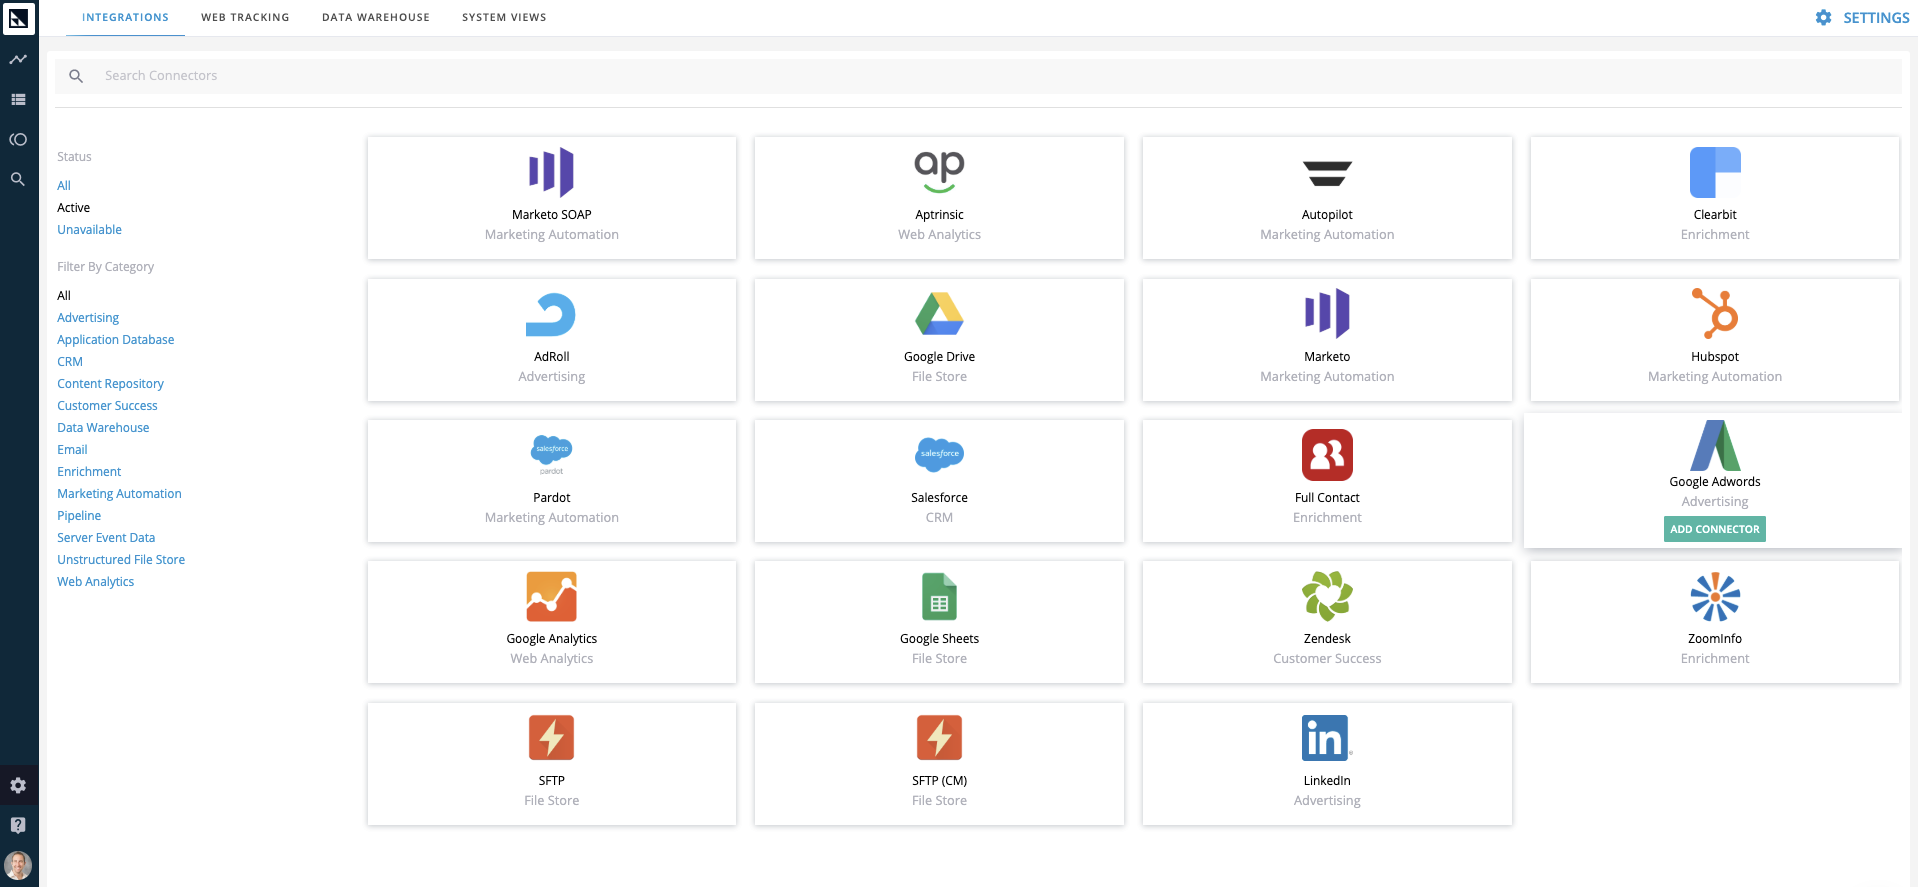This screenshot has height=887, width=1918.
Task: Filter by Marketing Automation category
Action: coord(119,494)
